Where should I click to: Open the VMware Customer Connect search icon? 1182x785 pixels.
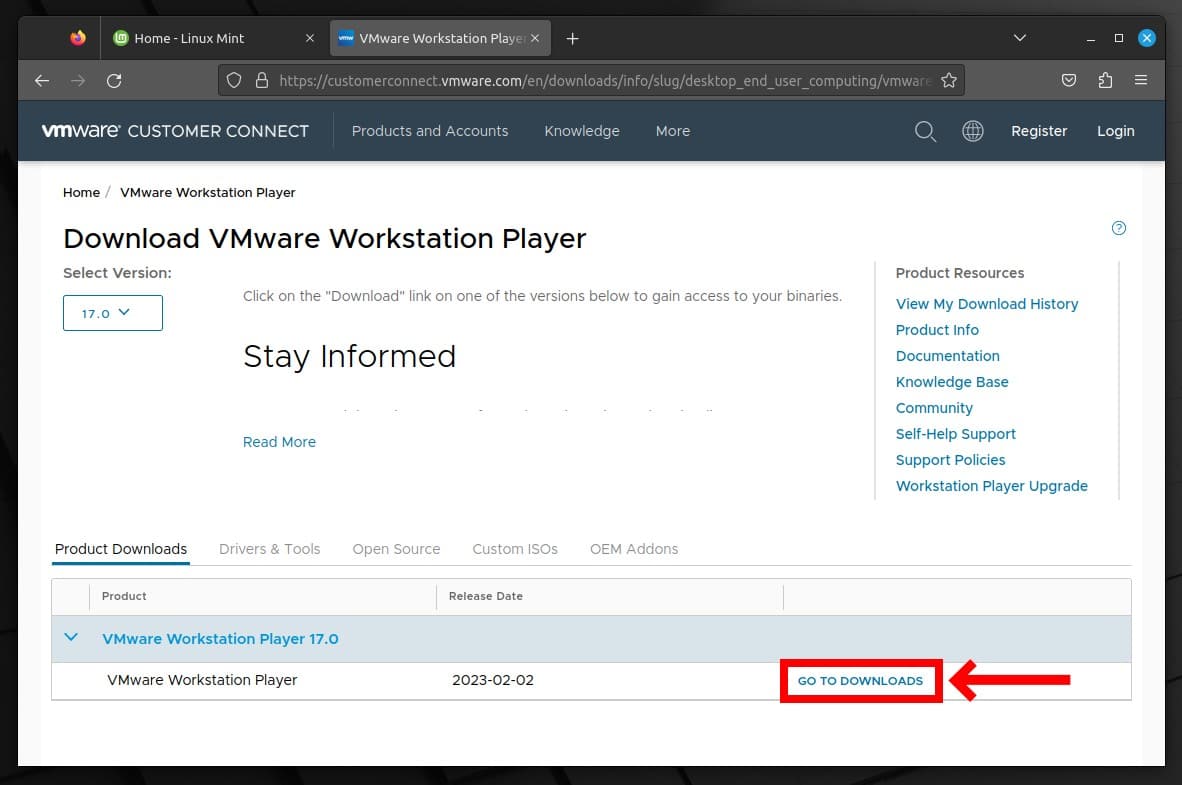point(925,131)
